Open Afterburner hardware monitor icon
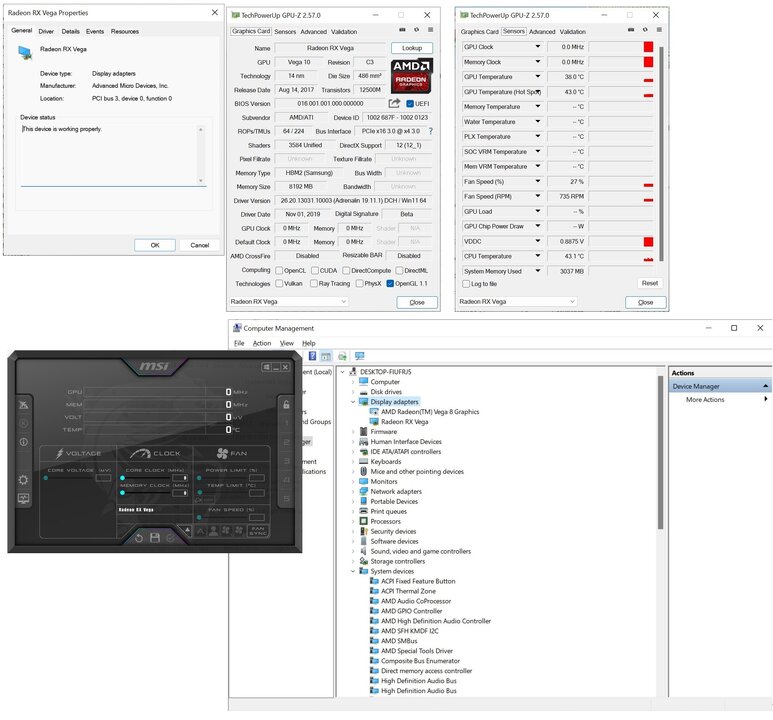The image size is (773, 720). [23, 498]
